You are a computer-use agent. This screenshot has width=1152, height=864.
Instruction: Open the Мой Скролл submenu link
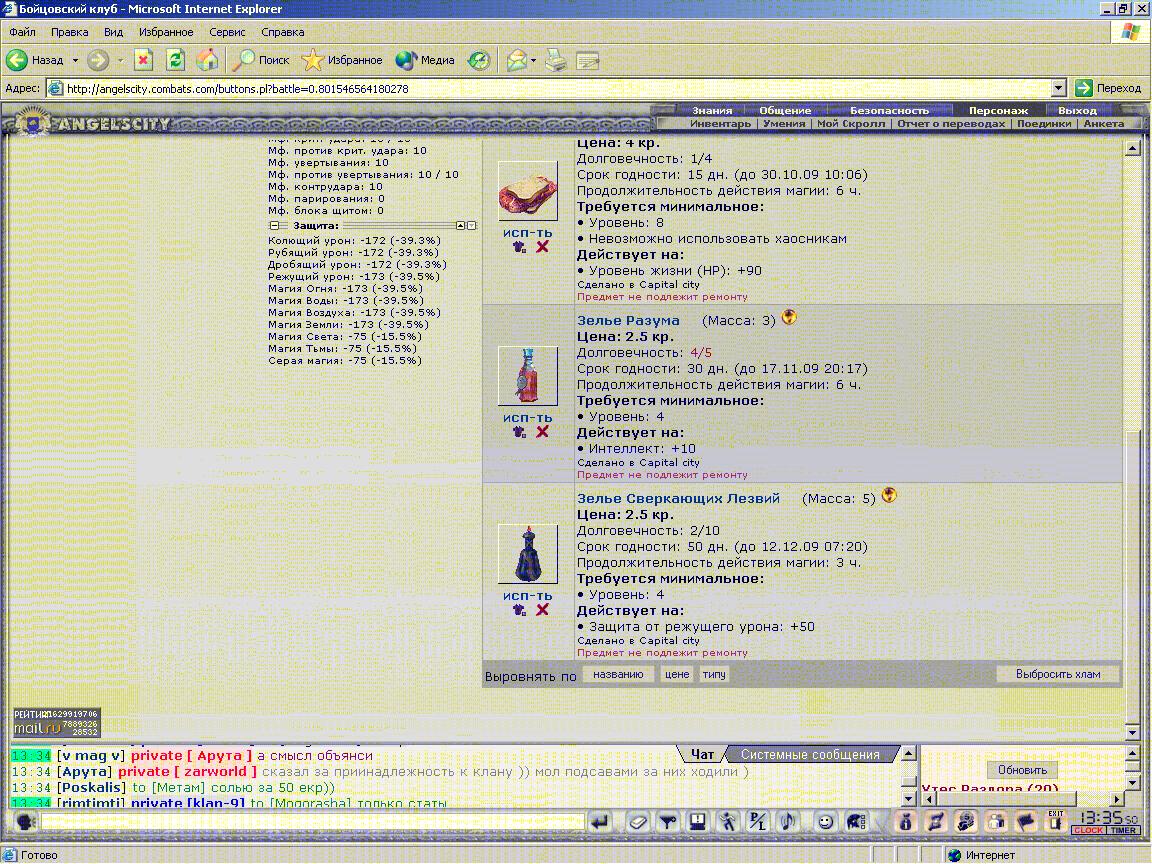click(x=851, y=123)
